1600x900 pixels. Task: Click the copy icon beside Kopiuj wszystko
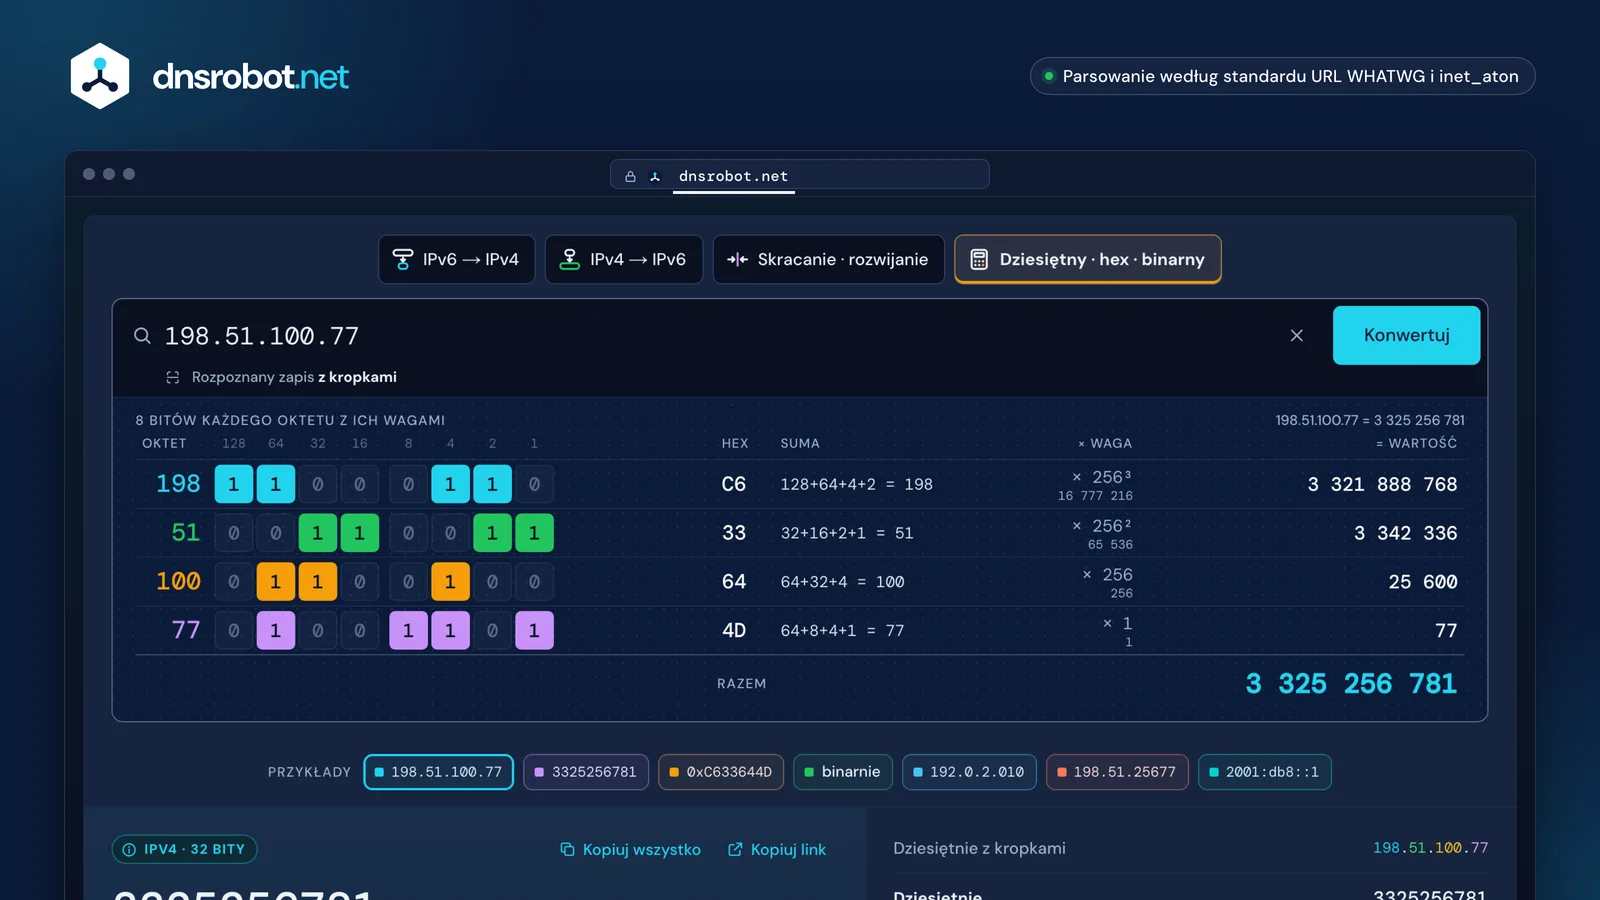click(x=567, y=849)
